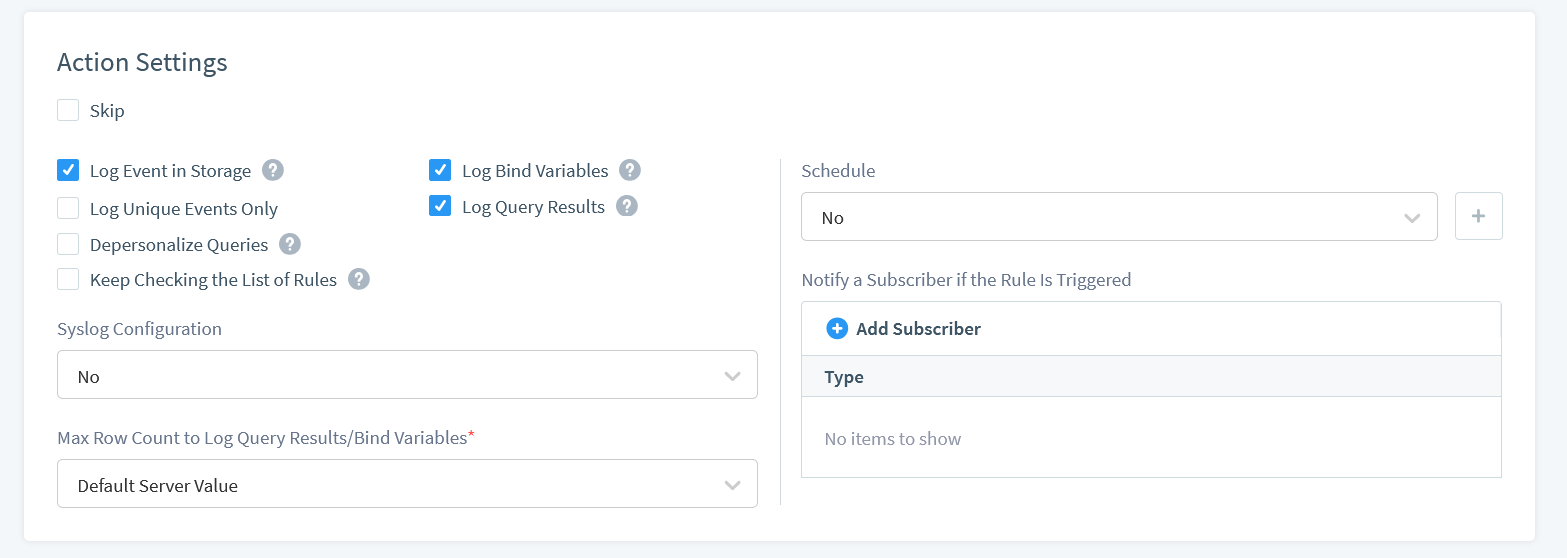Enable the Skip checkbox
The image size is (1567, 558).
pyautogui.click(x=68, y=110)
